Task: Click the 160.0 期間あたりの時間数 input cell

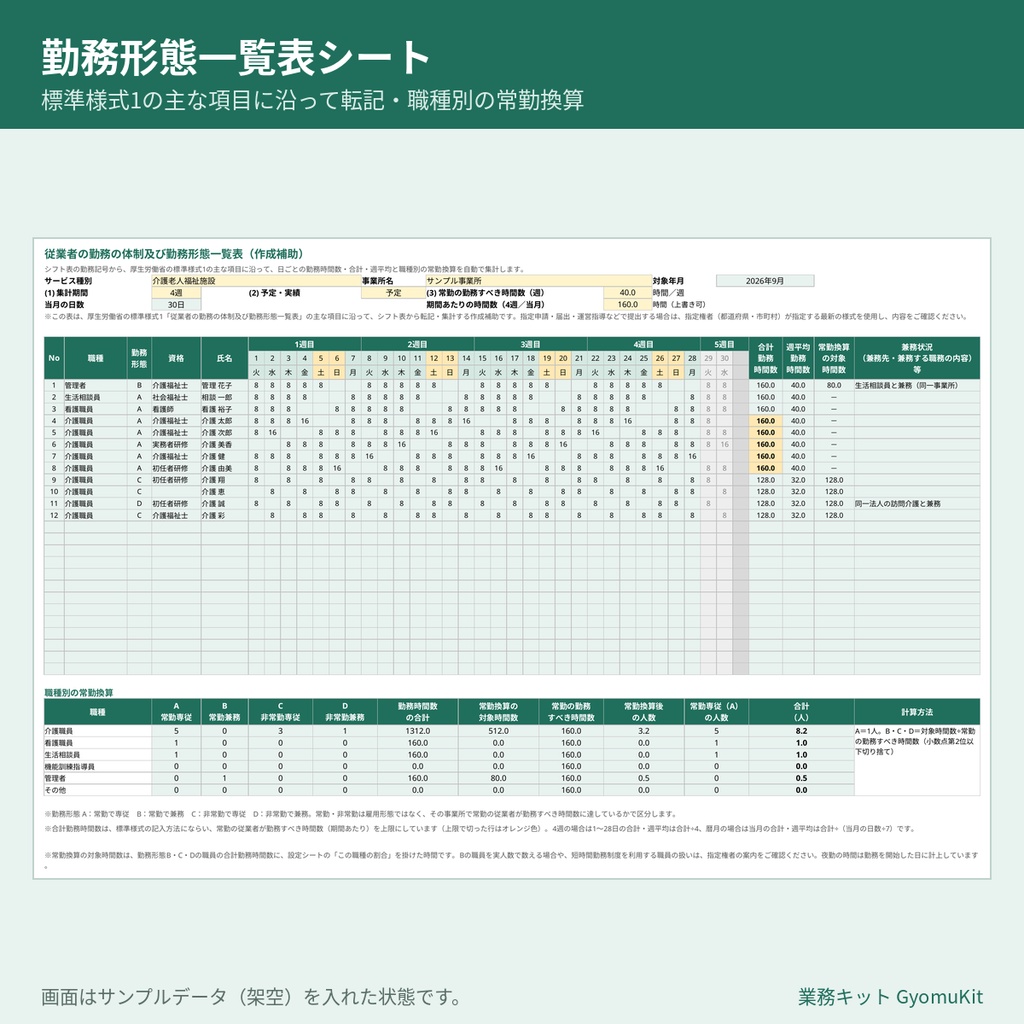Action: pos(627,304)
